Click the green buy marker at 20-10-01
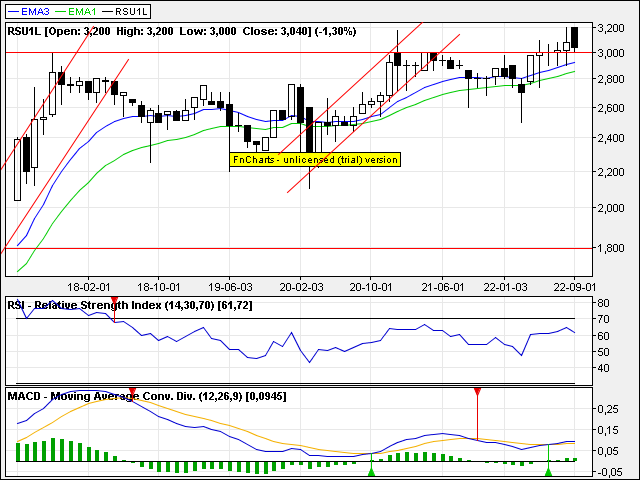Viewport: 640px width, 480px height. point(371,472)
